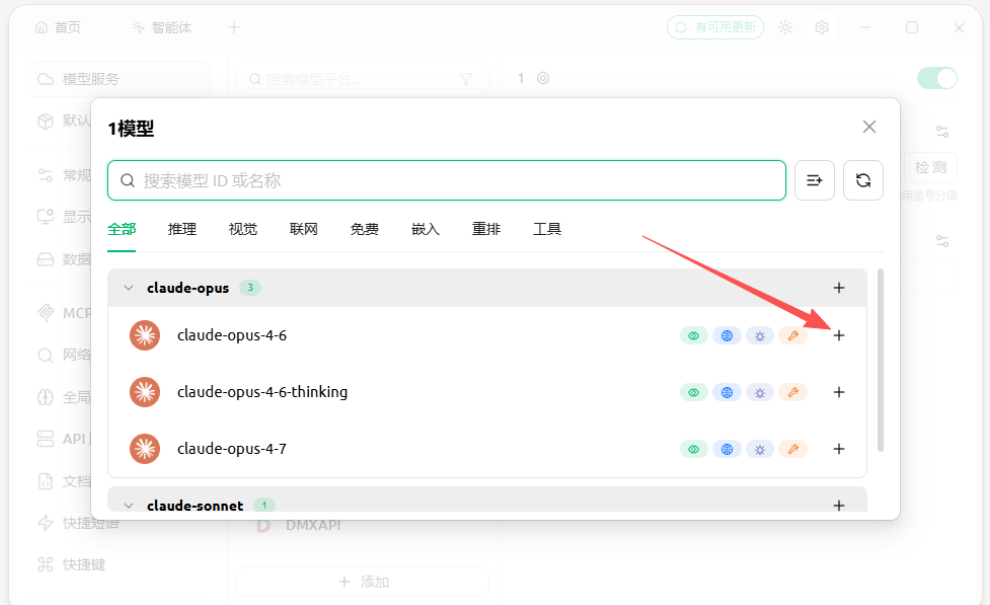The image size is (990, 605).
Task: Switch to the 重排 tab
Action: coord(486,229)
